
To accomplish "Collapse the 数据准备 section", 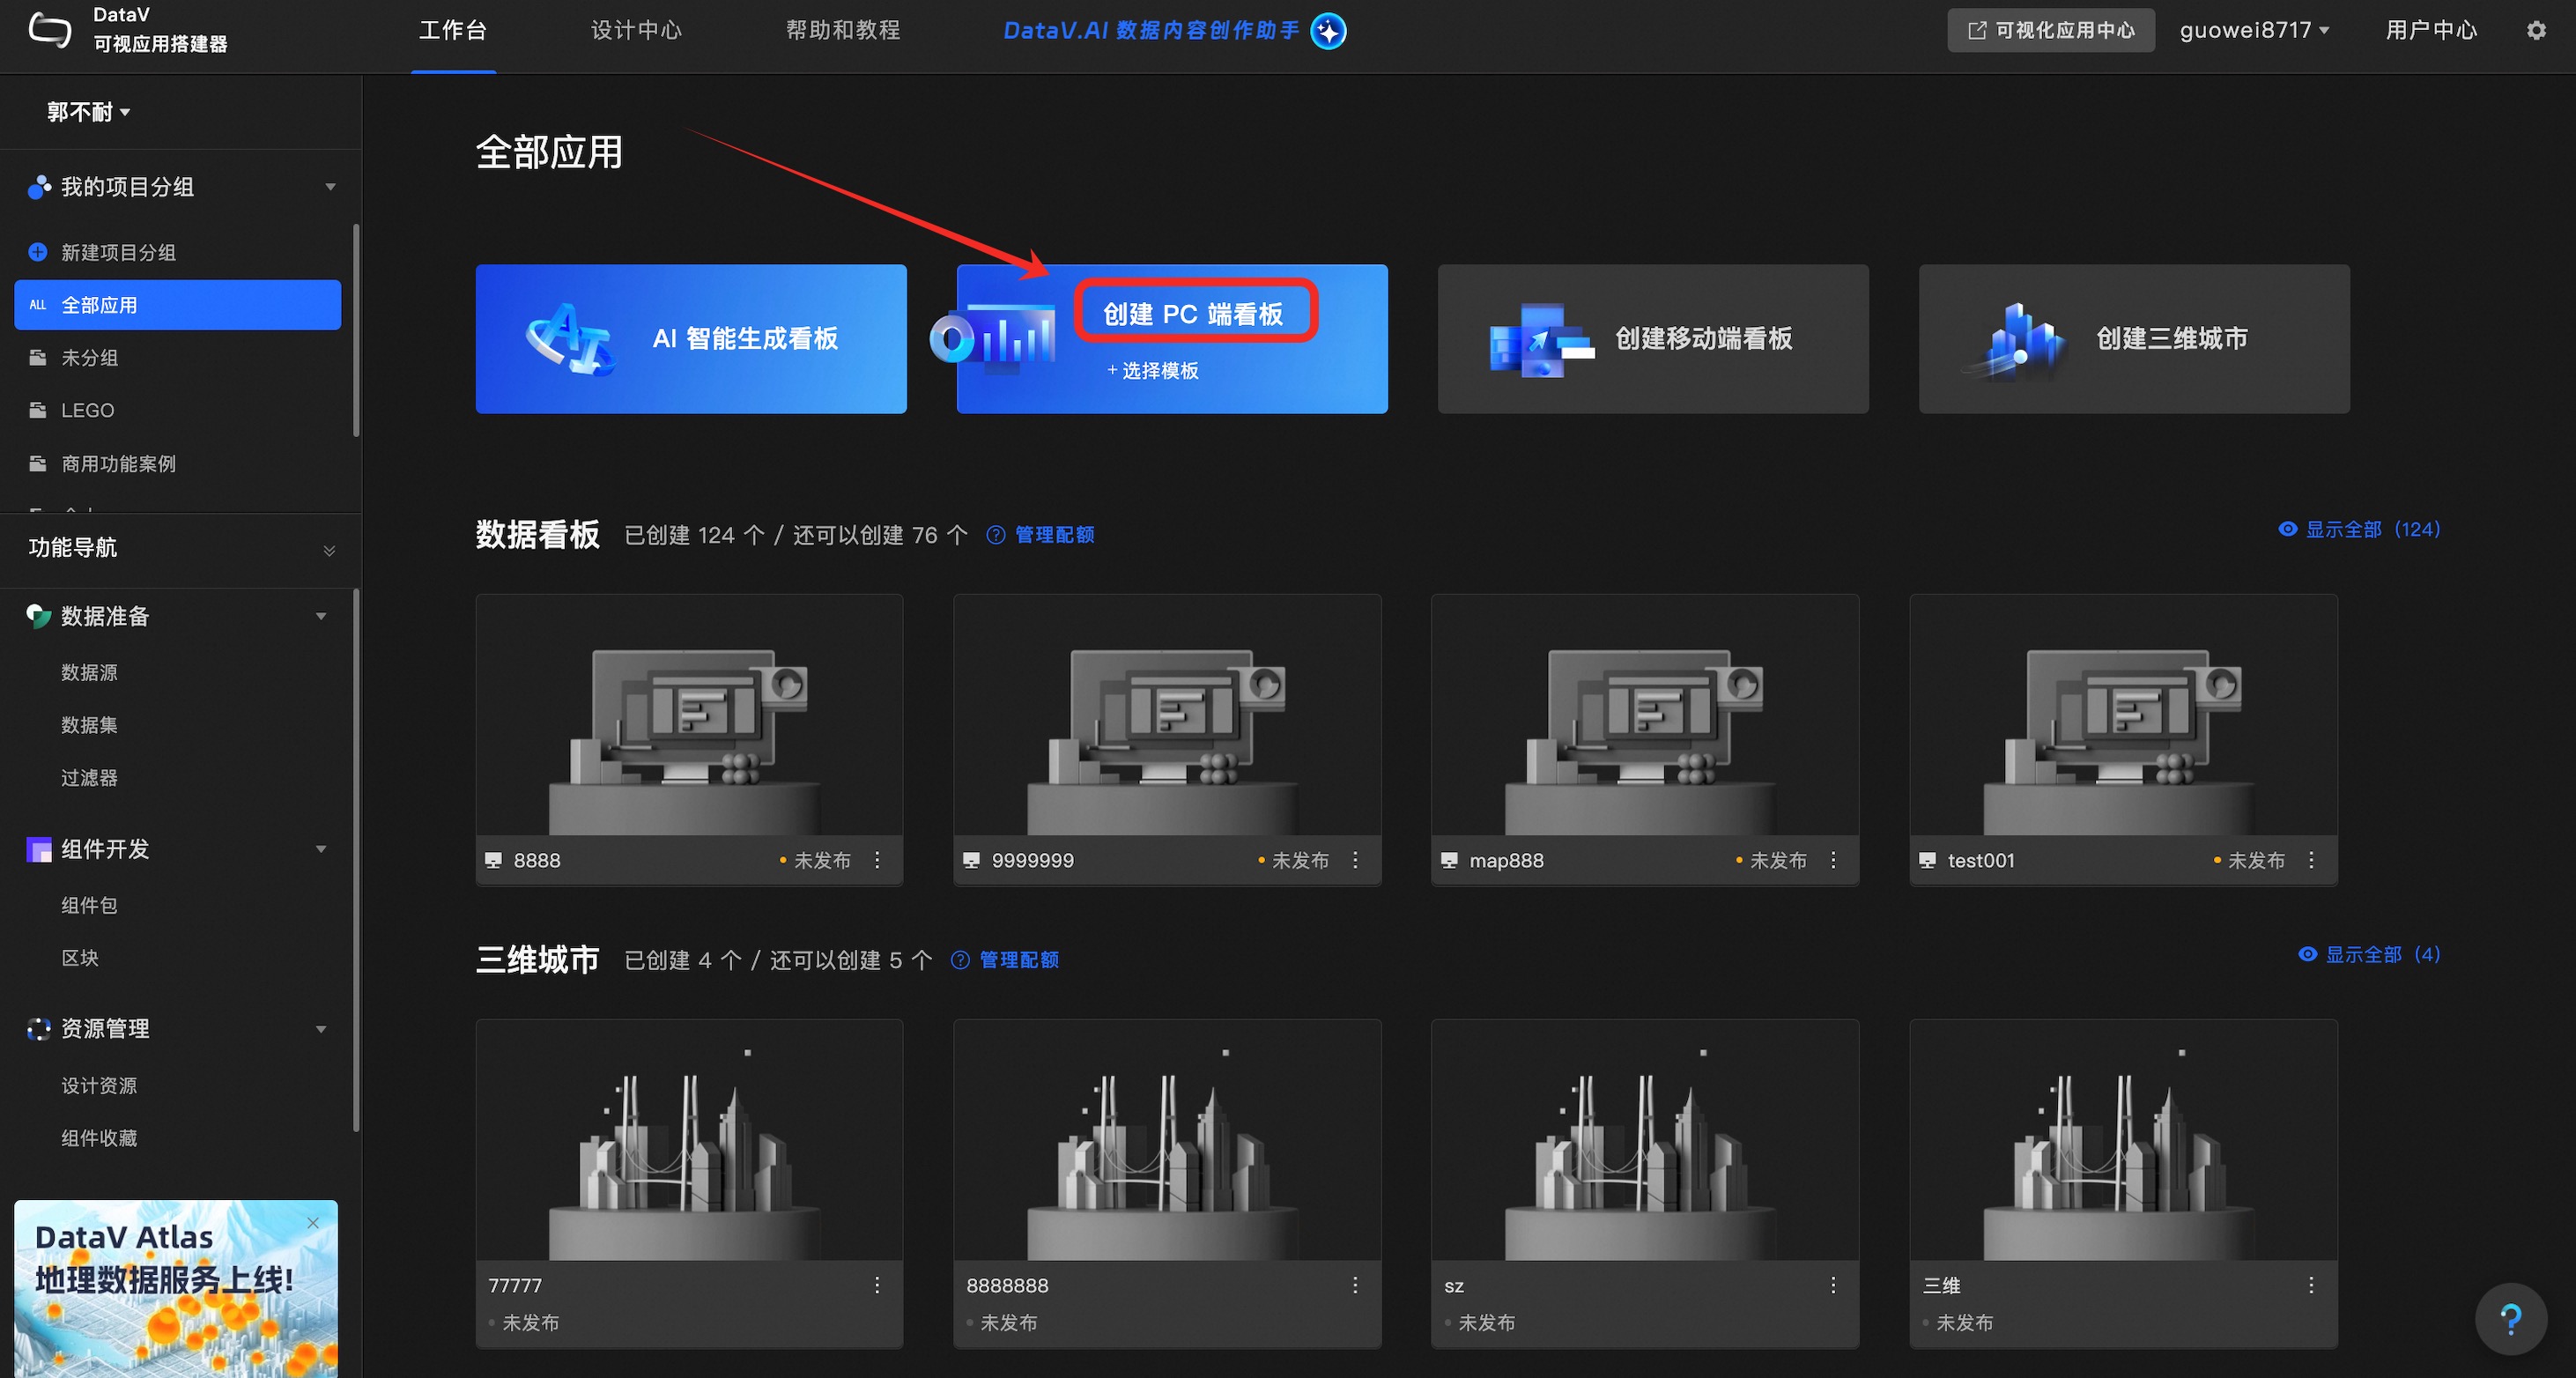I will tap(321, 616).
